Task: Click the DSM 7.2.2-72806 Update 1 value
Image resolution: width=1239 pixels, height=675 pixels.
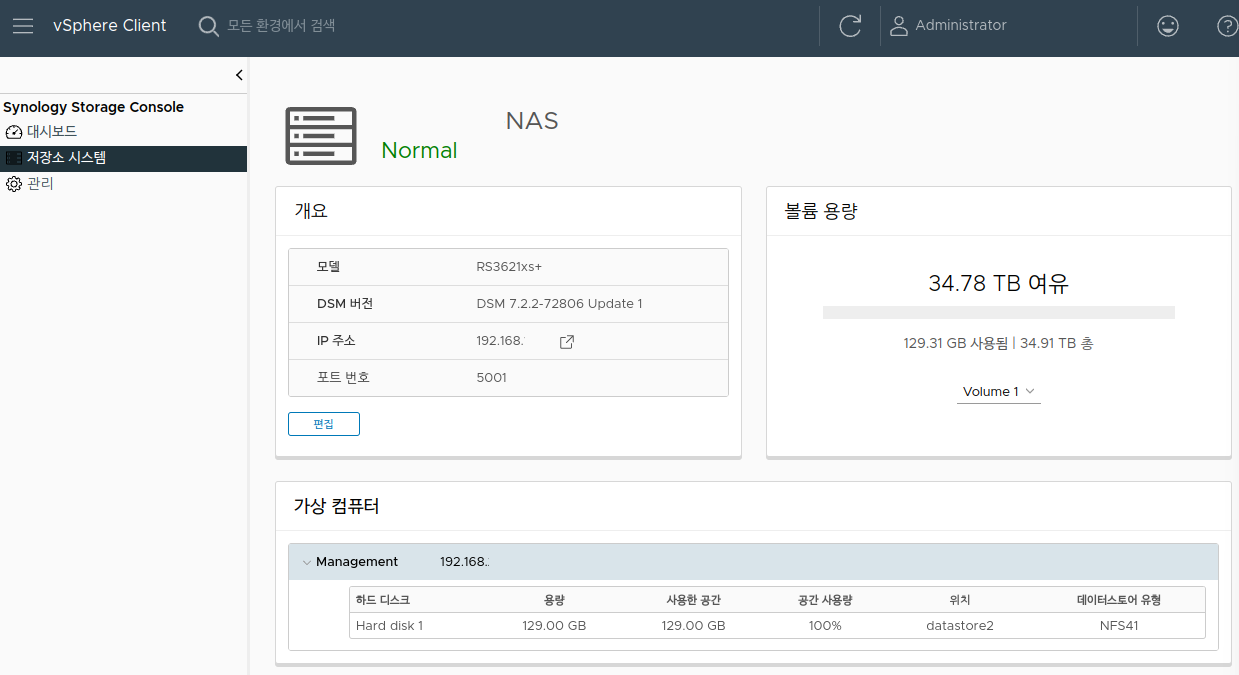Action: 559,304
